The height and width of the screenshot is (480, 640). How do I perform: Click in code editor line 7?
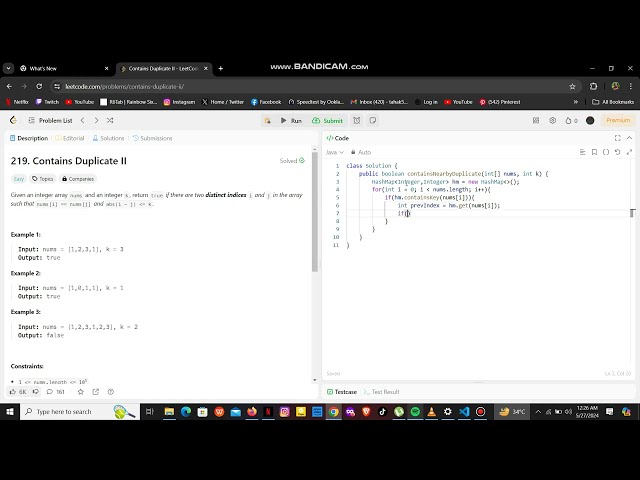pos(486,213)
